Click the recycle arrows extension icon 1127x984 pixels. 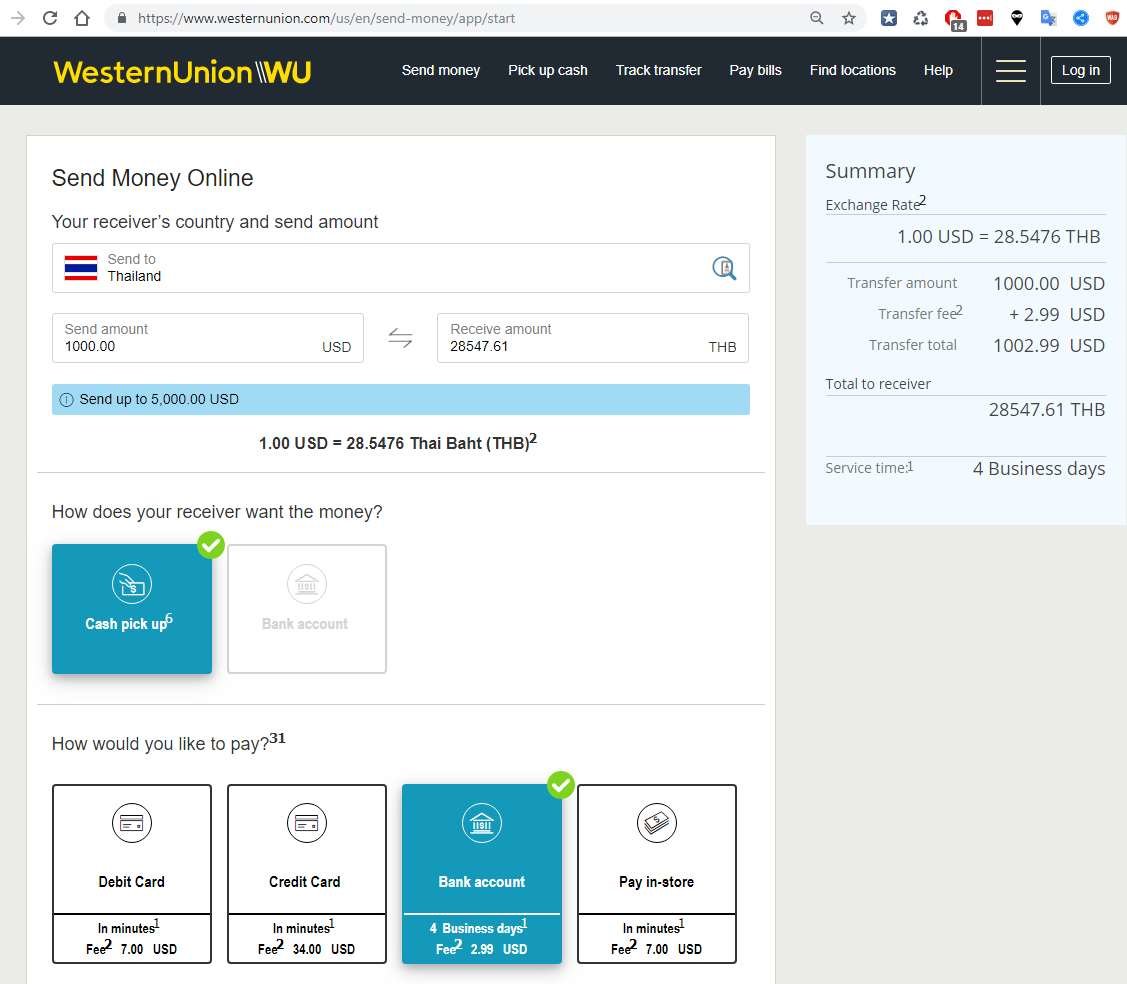(921, 18)
